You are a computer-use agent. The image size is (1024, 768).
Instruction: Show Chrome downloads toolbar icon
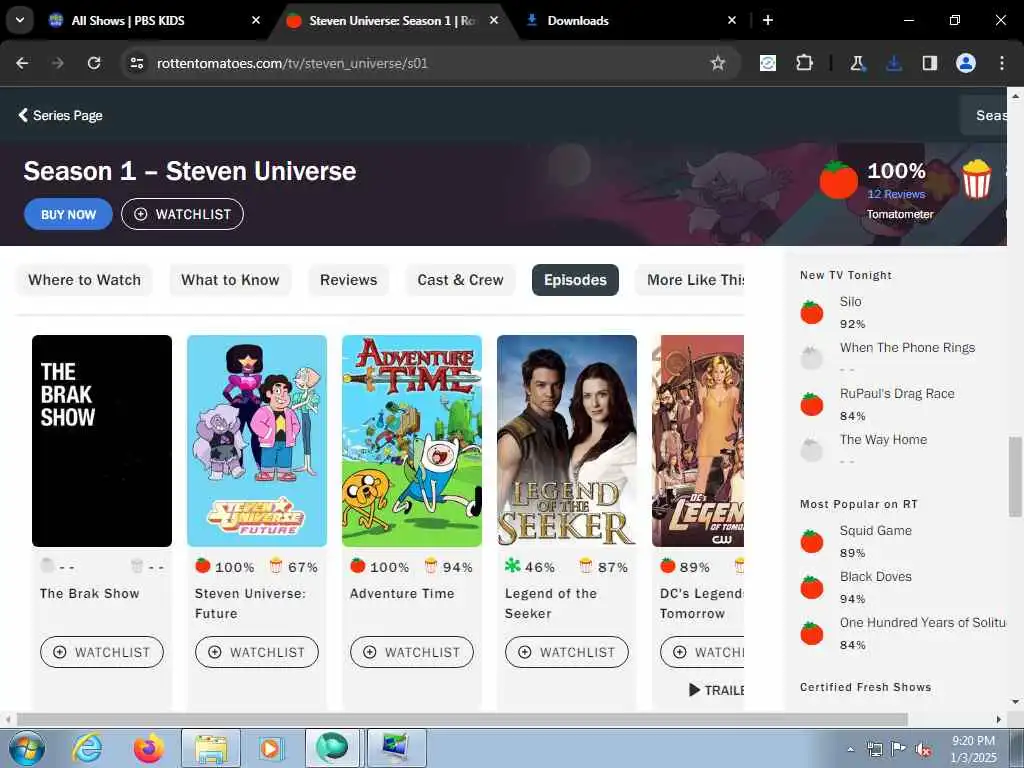coord(893,63)
